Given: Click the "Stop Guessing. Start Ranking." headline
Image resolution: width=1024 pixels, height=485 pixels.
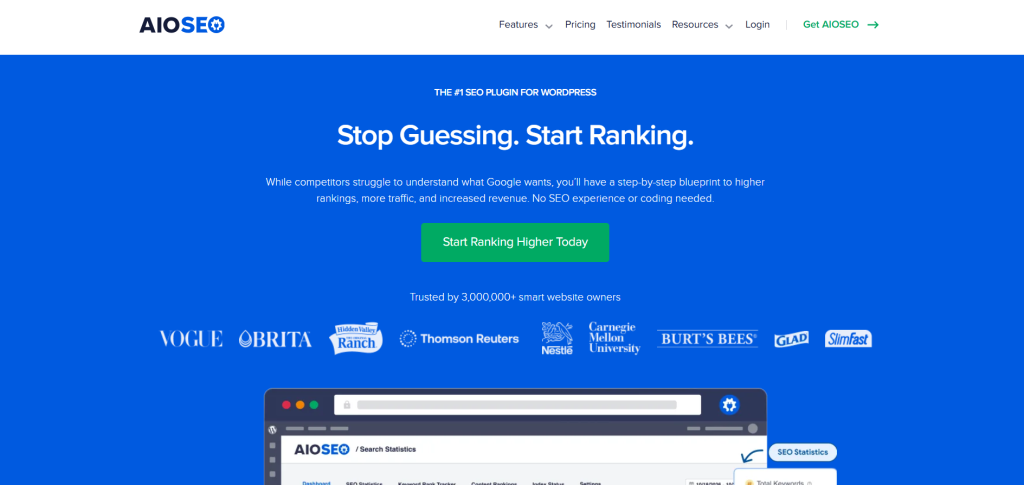Looking at the screenshot, I should 515,136.
